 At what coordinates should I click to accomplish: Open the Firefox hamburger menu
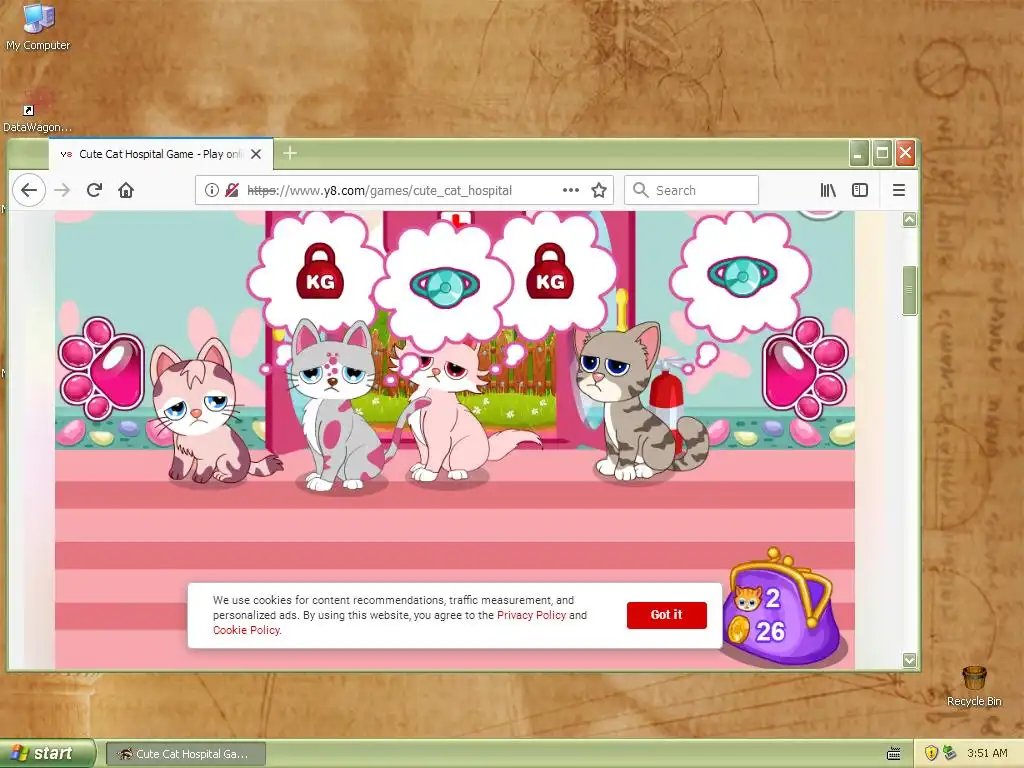pos(899,190)
